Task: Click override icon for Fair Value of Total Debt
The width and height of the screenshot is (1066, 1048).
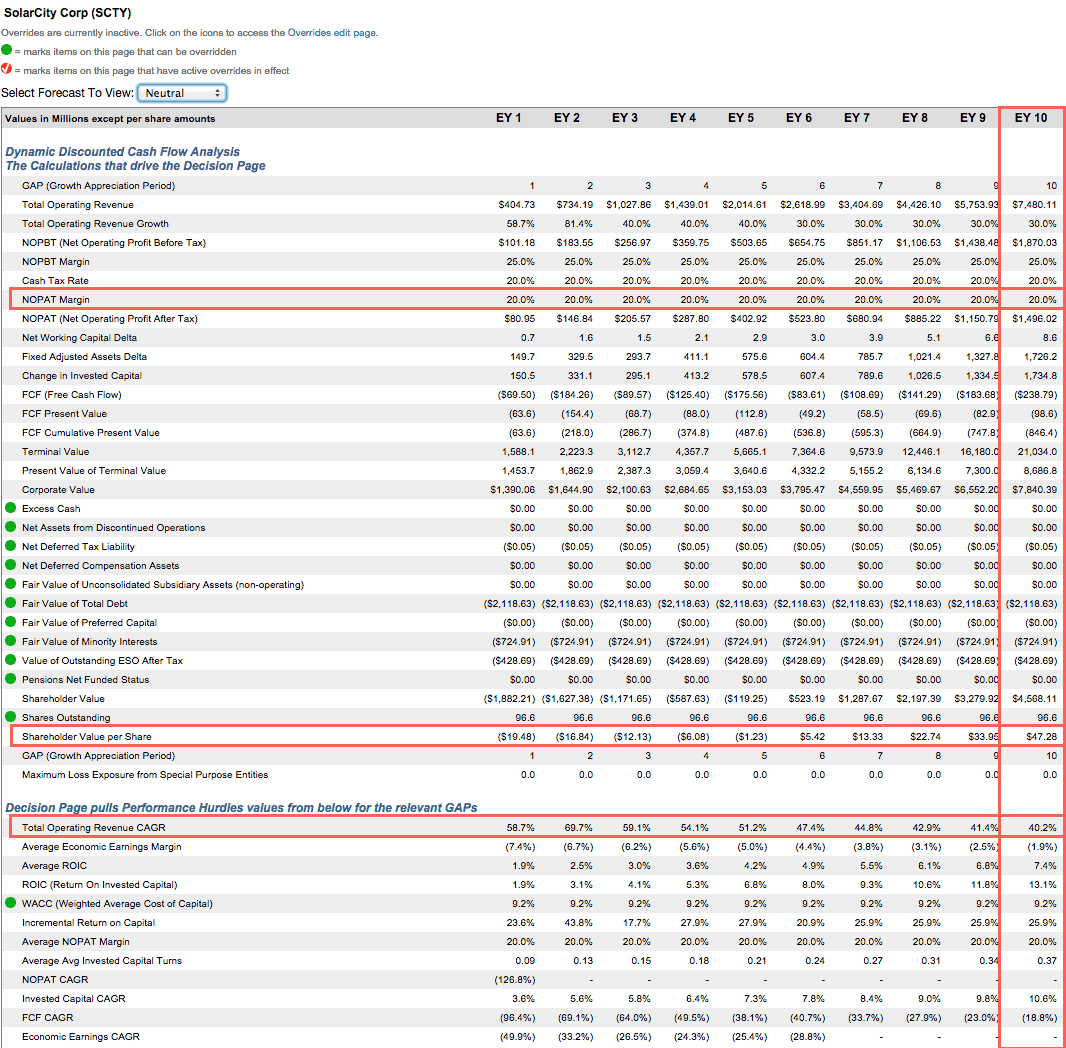Action: pos(10,603)
